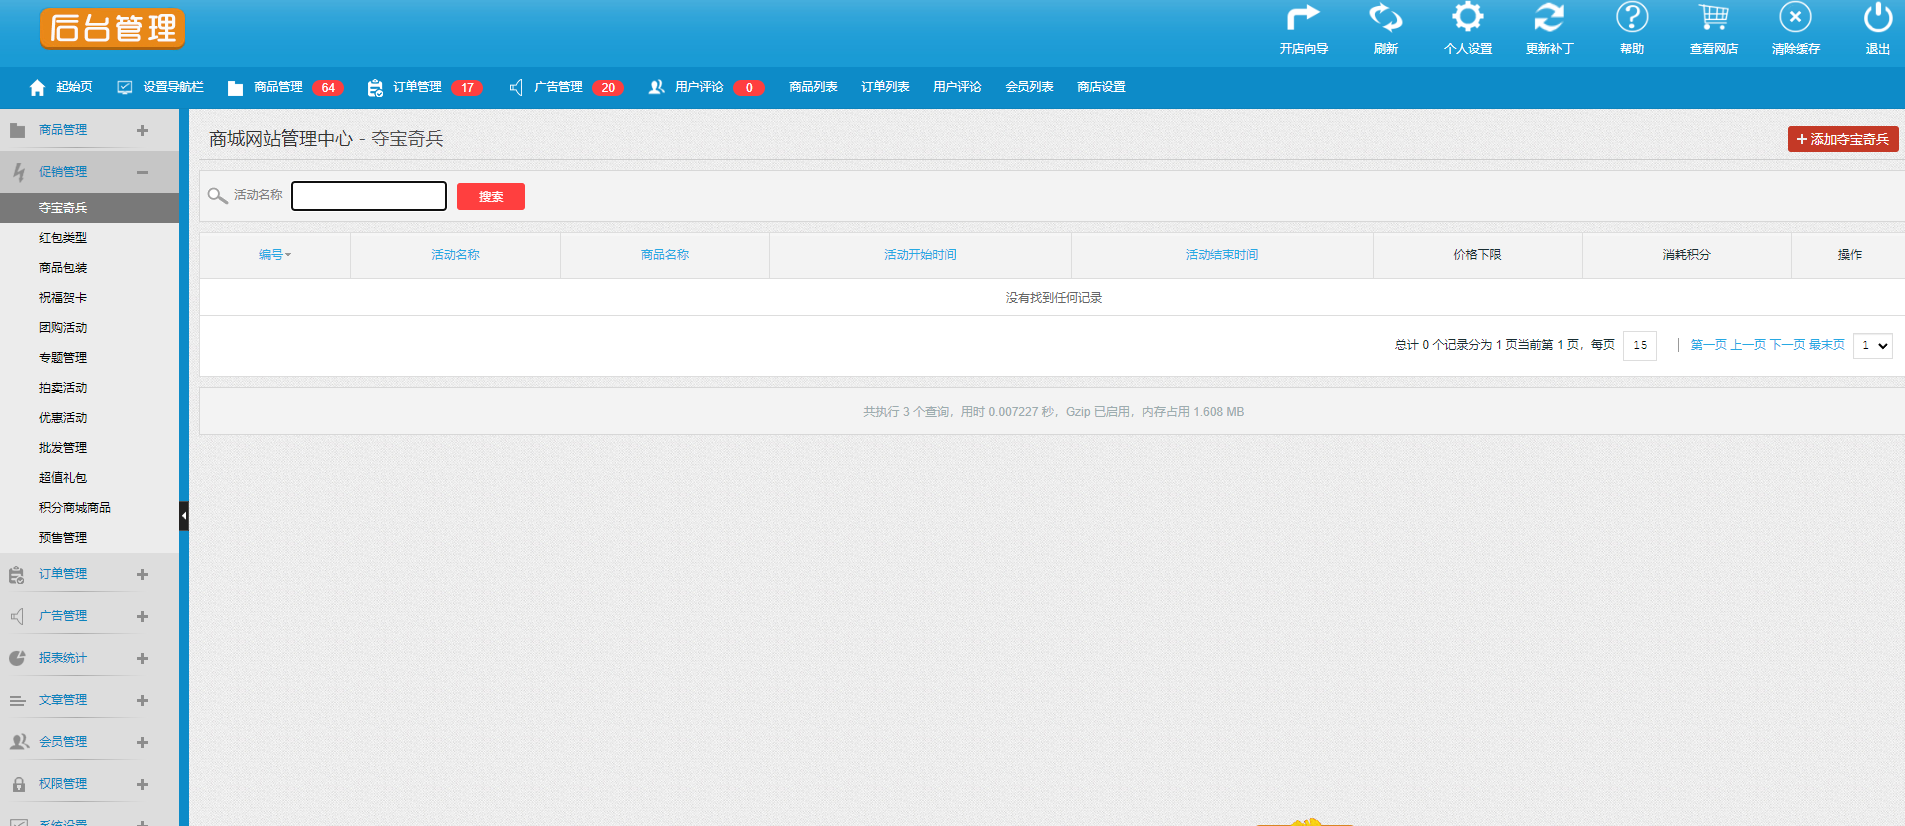Click the 活动名称 search field

369,196
